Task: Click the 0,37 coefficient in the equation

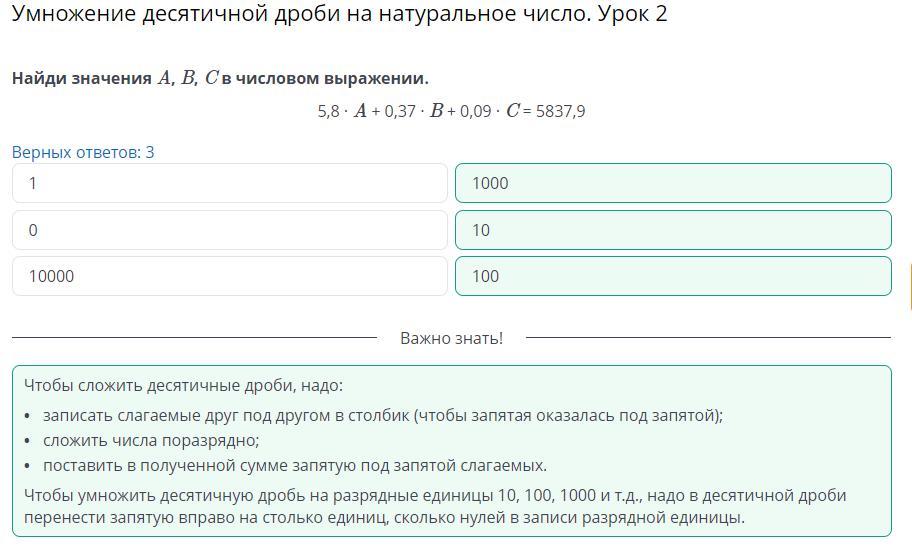Action: pos(402,111)
